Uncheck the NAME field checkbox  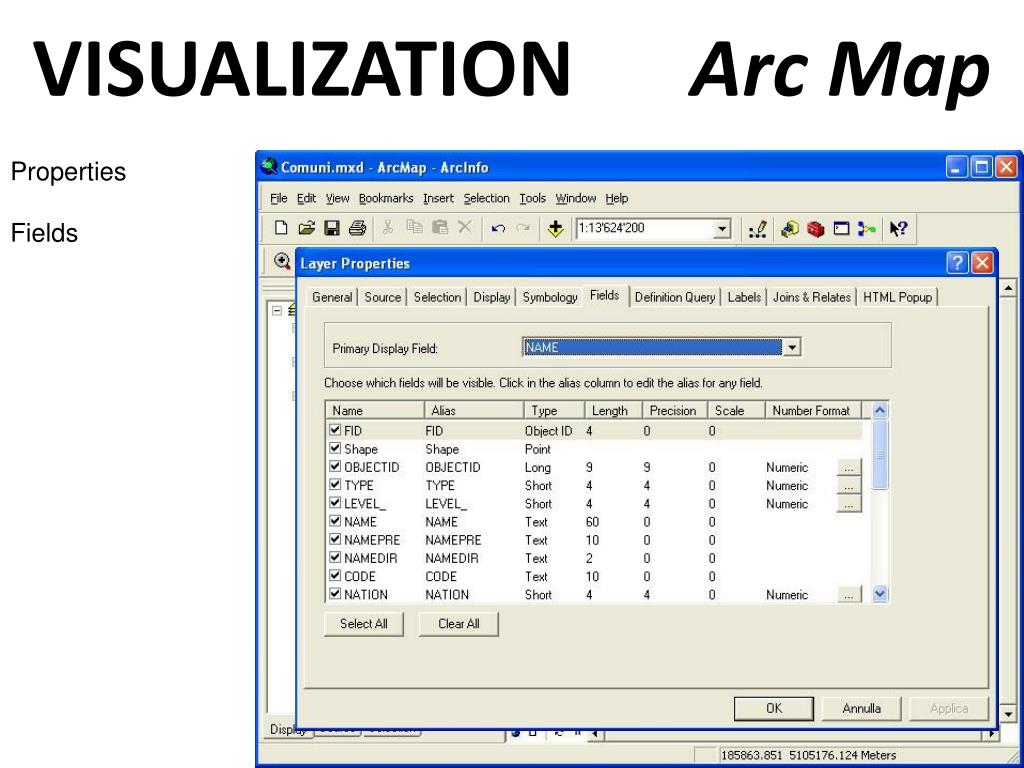click(x=335, y=521)
